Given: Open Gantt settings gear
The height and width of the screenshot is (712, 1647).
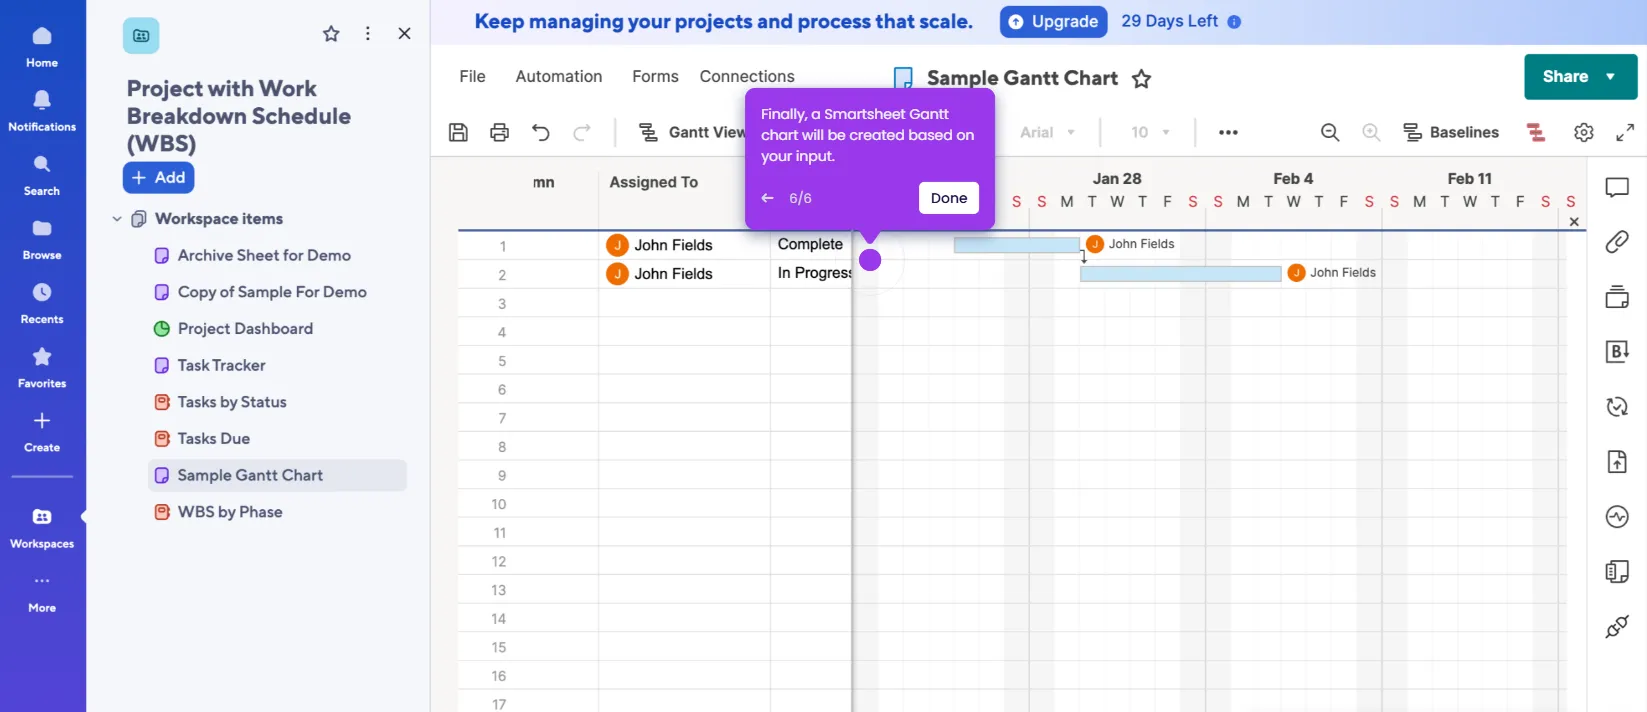Looking at the screenshot, I should coord(1584,132).
